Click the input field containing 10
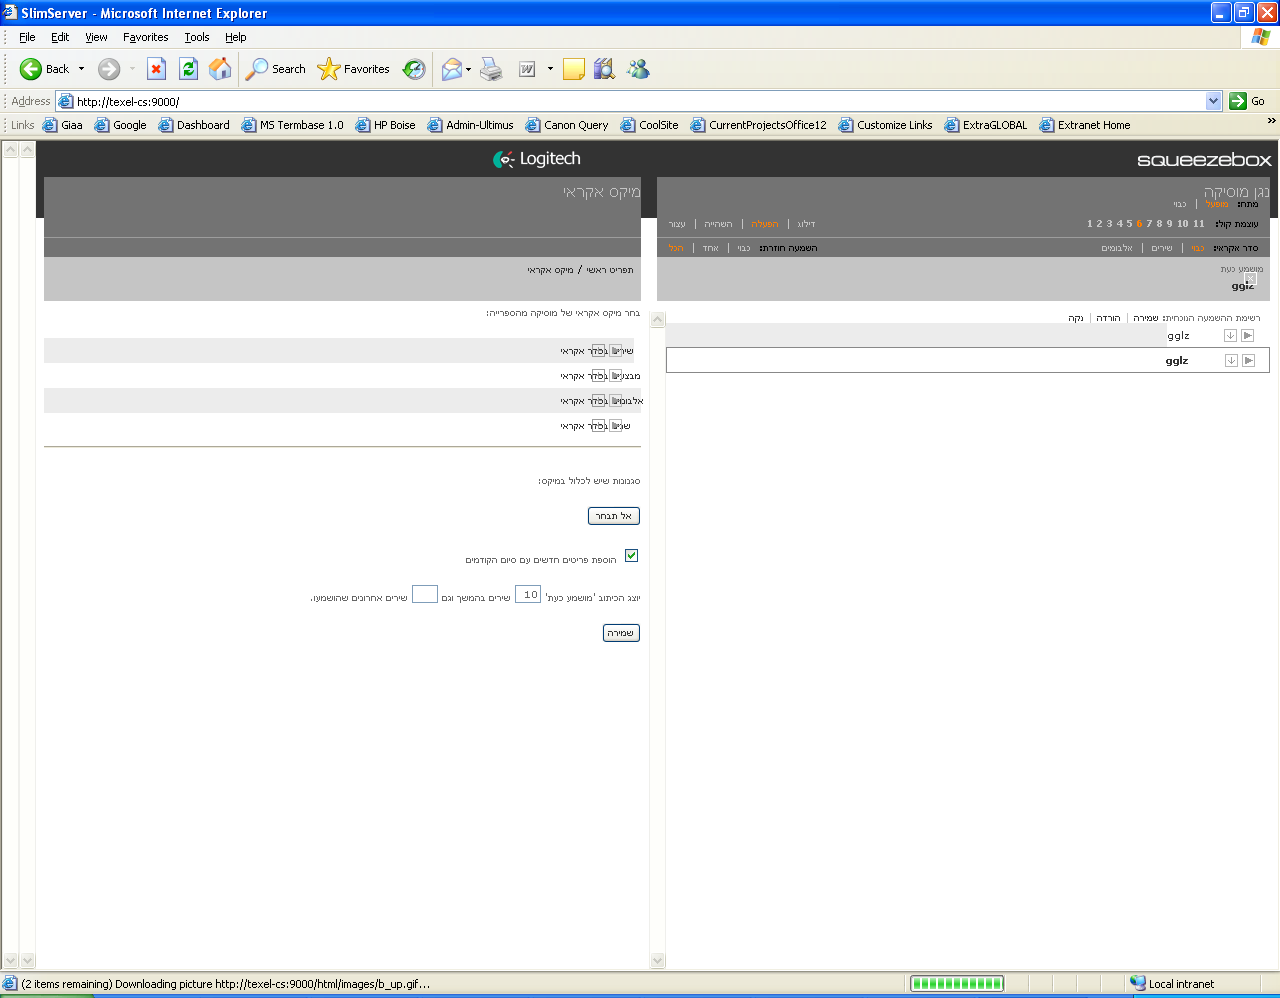The width and height of the screenshot is (1280, 998). [528, 595]
